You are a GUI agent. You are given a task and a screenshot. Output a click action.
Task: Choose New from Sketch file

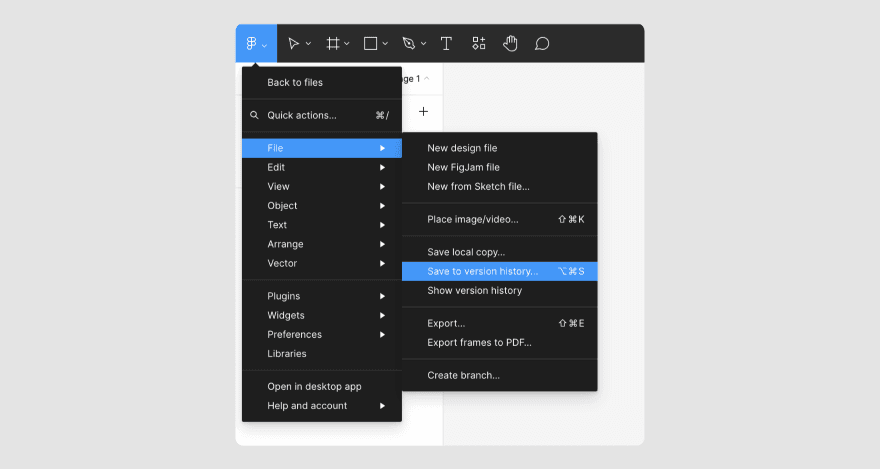point(499,186)
